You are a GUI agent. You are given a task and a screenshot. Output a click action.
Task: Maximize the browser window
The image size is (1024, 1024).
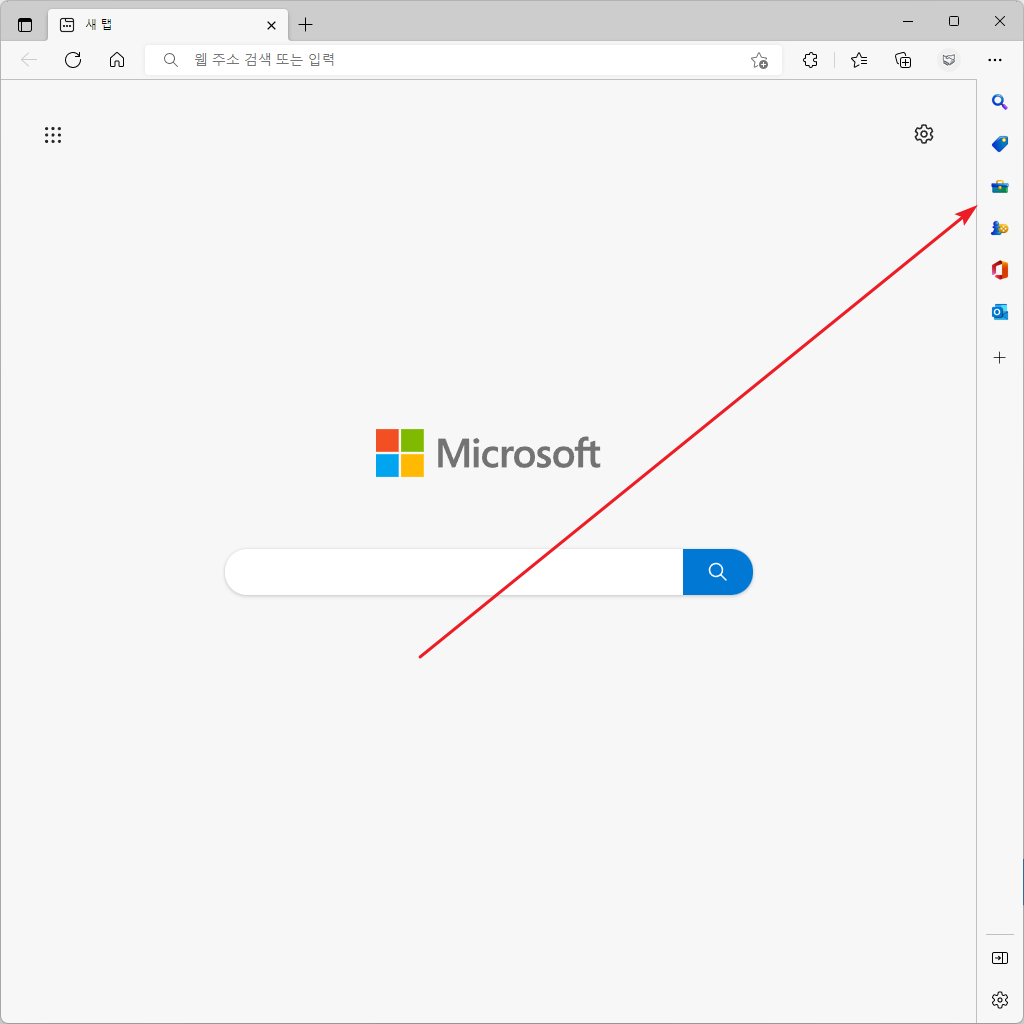click(x=953, y=22)
